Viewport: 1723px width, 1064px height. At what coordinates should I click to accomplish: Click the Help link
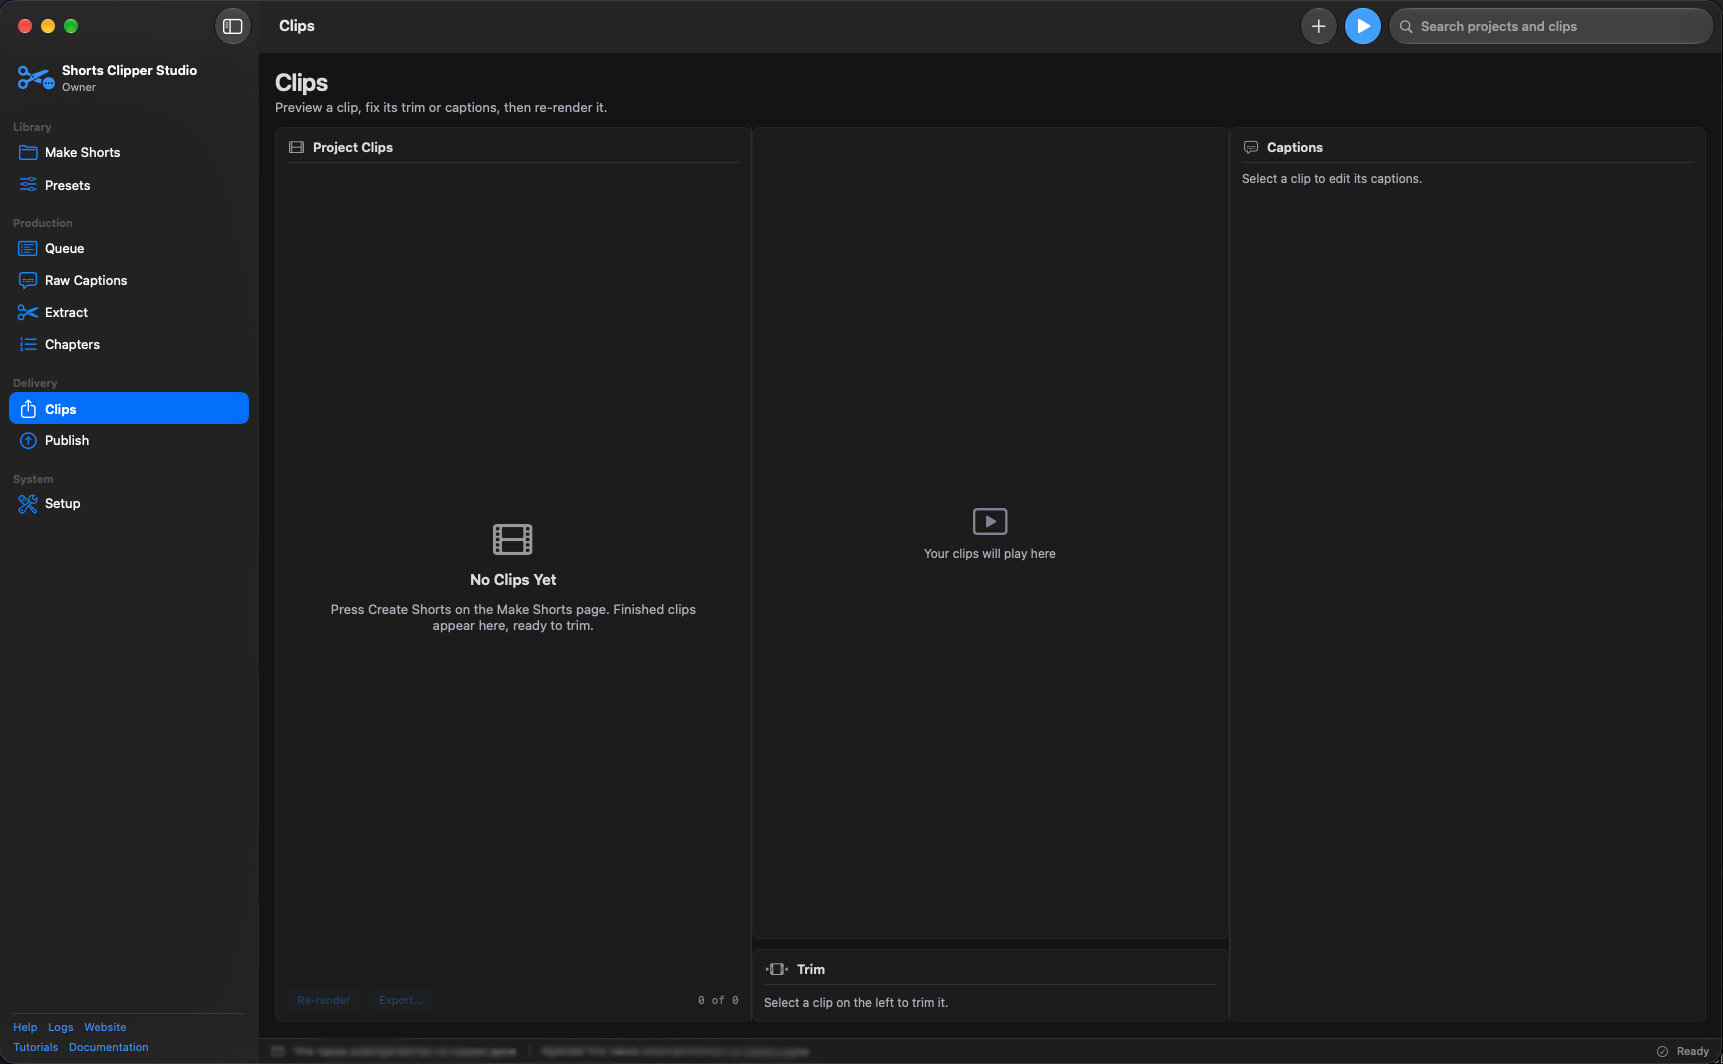pyautogui.click(x=25, y=1027)
